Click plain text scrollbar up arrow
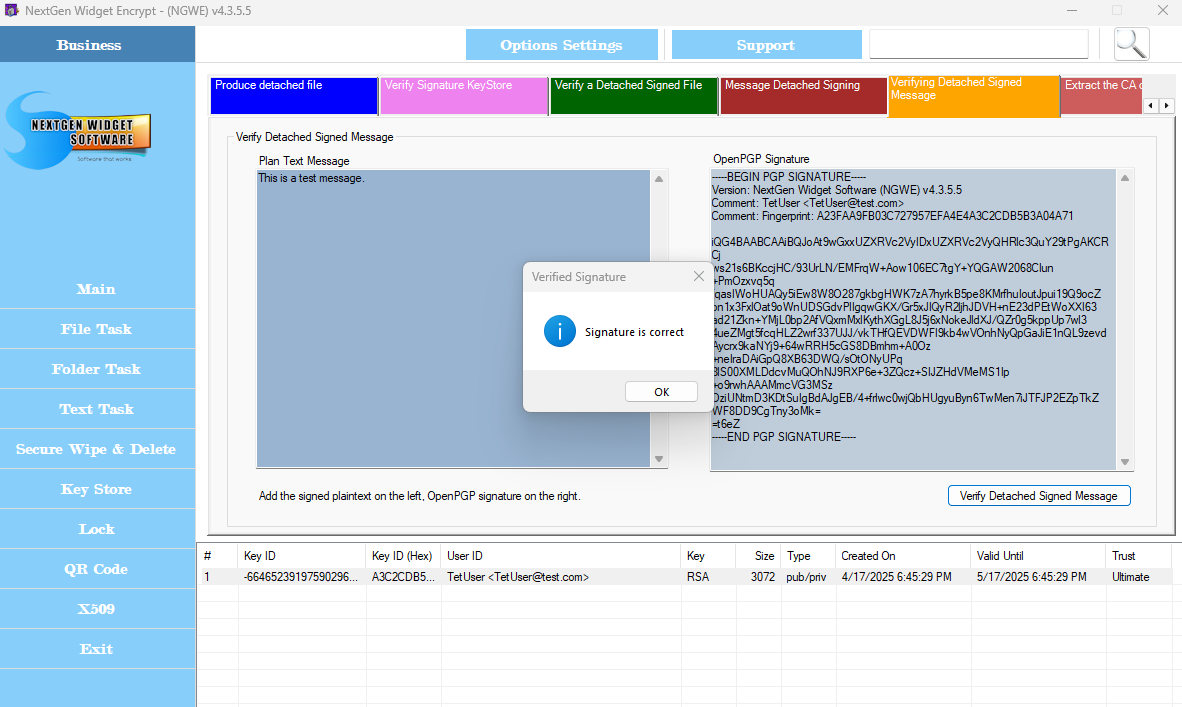Image resolution: width=1182 pixels, height=707 pixels. 659,179
